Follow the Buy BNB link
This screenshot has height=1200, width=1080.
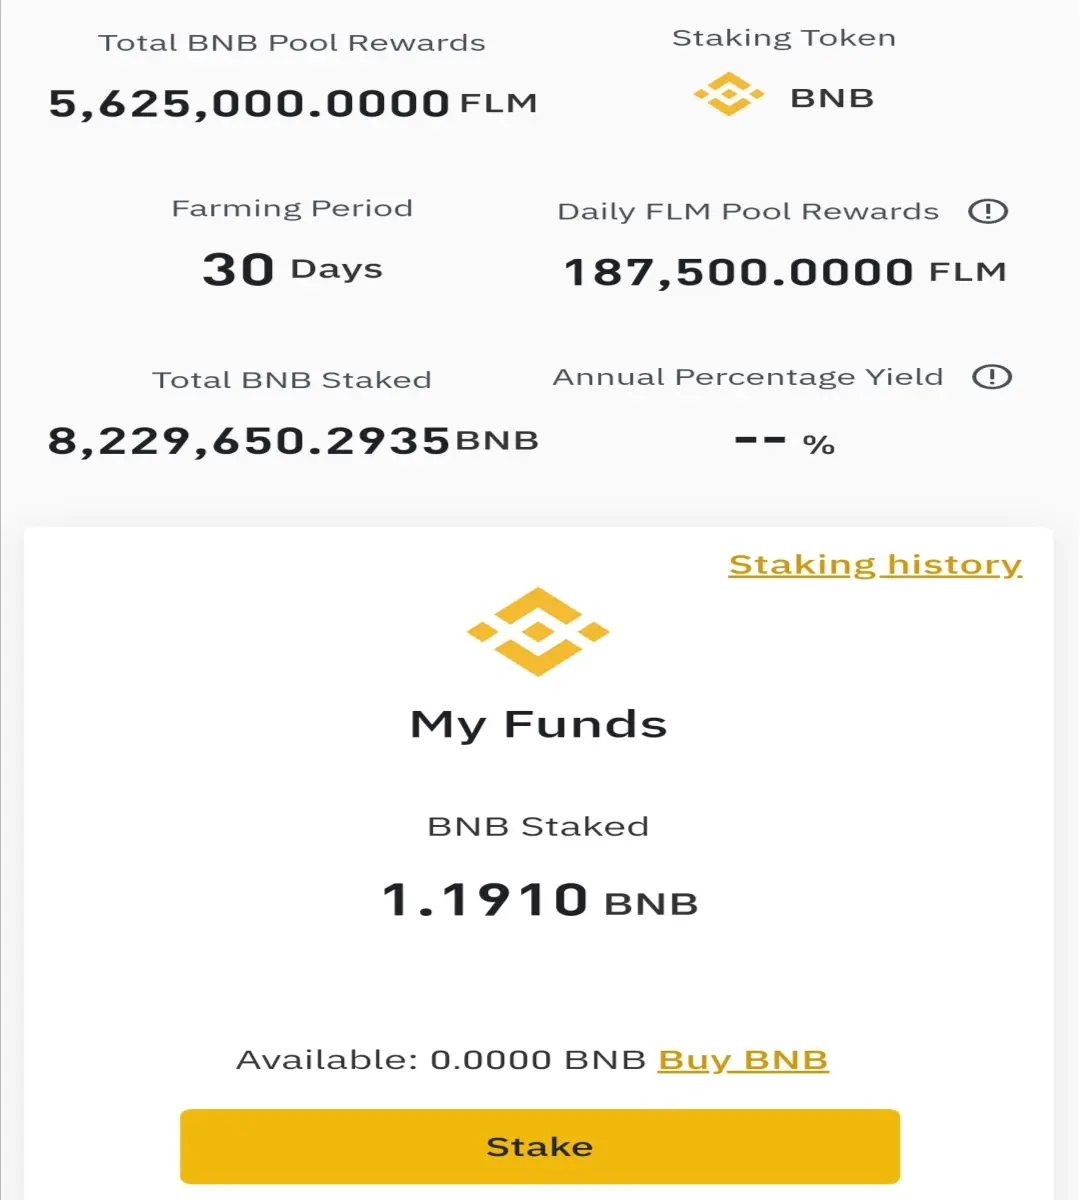tap(743, 1060)
